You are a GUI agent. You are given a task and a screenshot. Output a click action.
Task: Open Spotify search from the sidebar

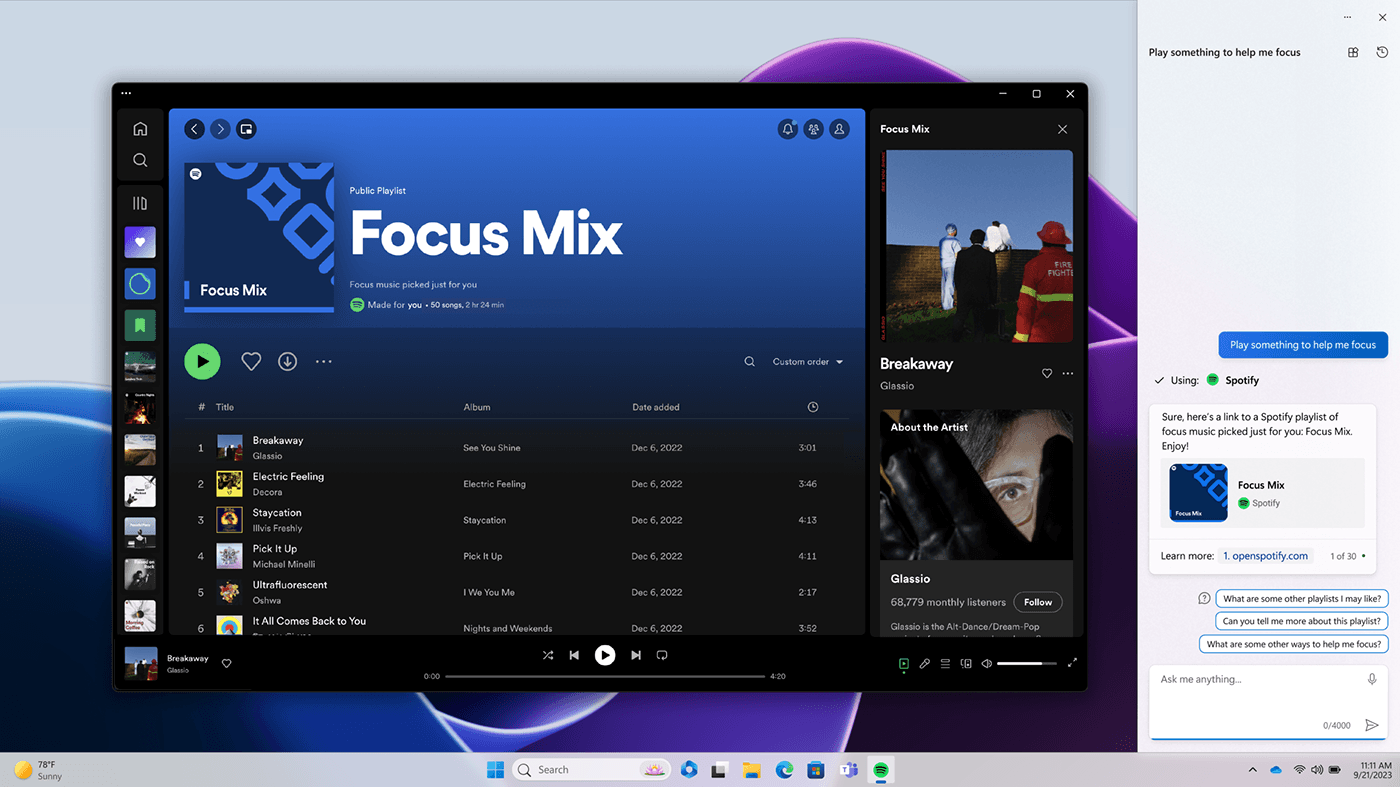coord(140,160)
